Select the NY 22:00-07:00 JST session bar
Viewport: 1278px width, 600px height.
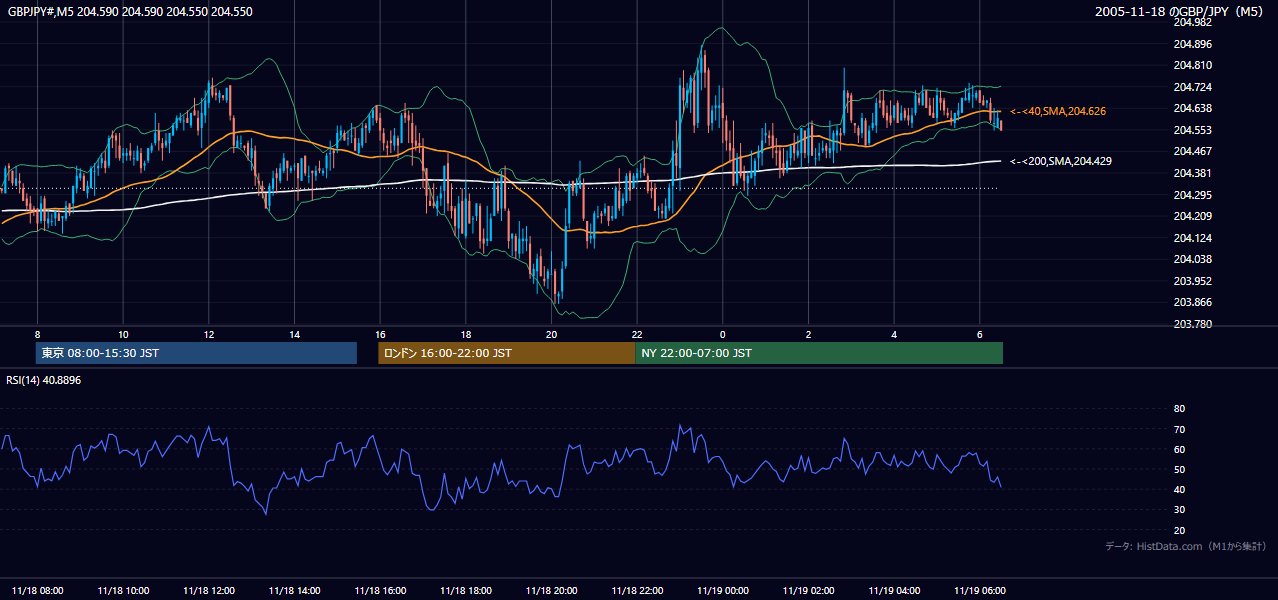coord(819,353)
